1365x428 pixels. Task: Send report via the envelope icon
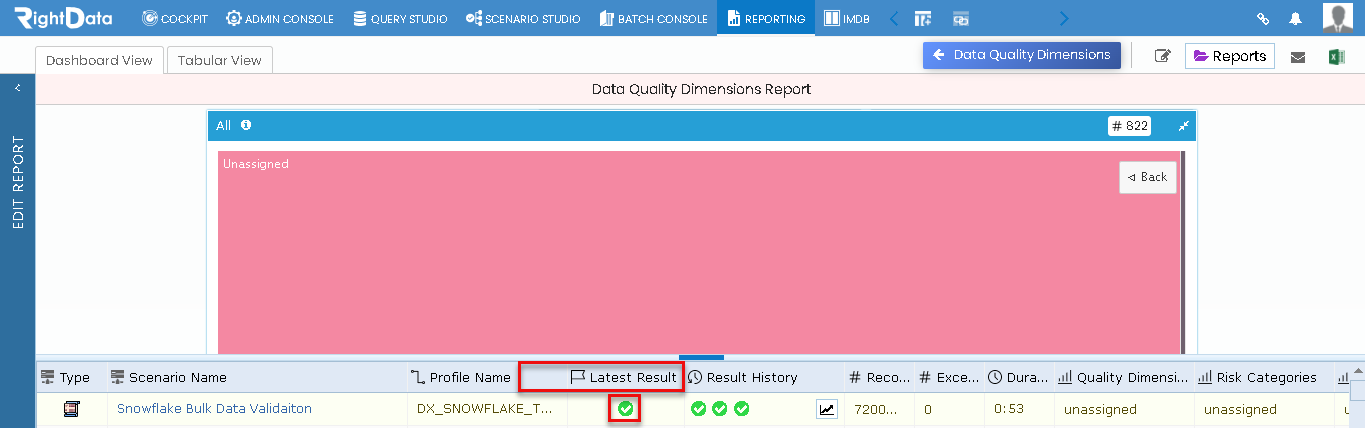(x=1298, y=57)
